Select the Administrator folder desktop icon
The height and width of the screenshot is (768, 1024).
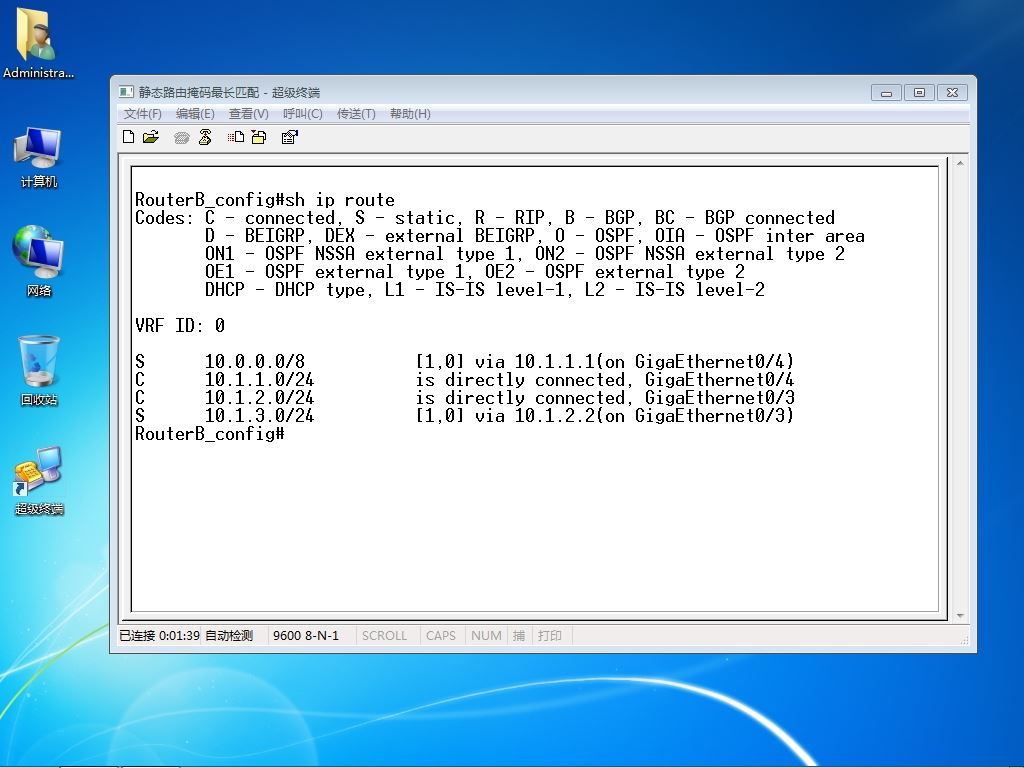click(38, 44)
